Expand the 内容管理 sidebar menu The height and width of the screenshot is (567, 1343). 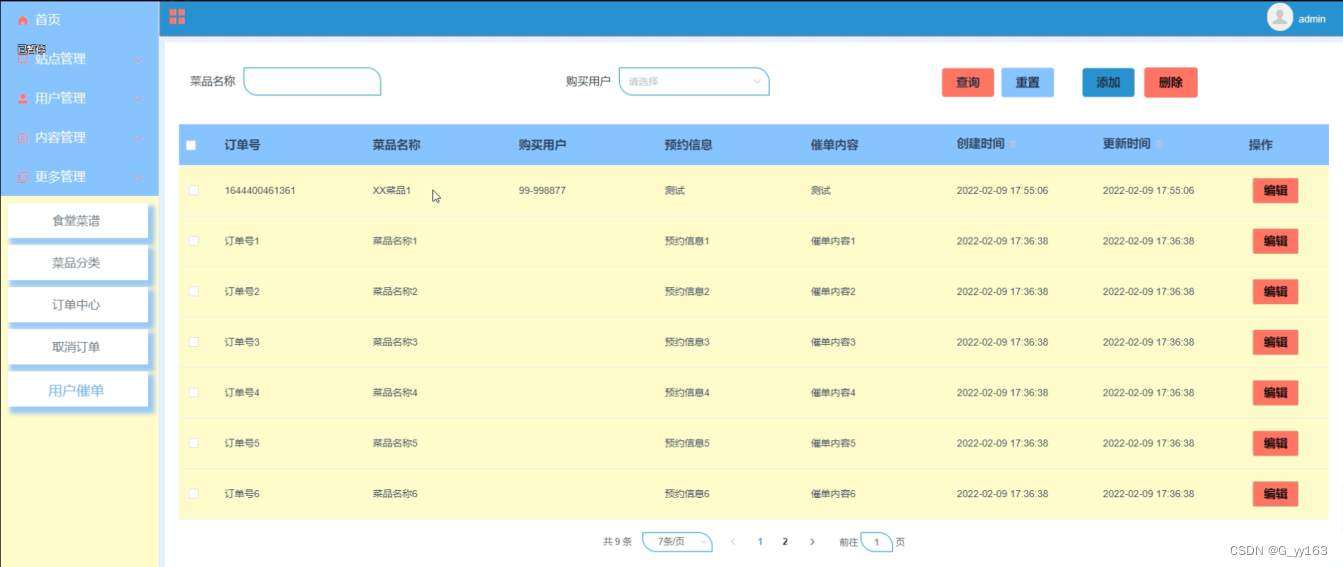click(79, 137)
